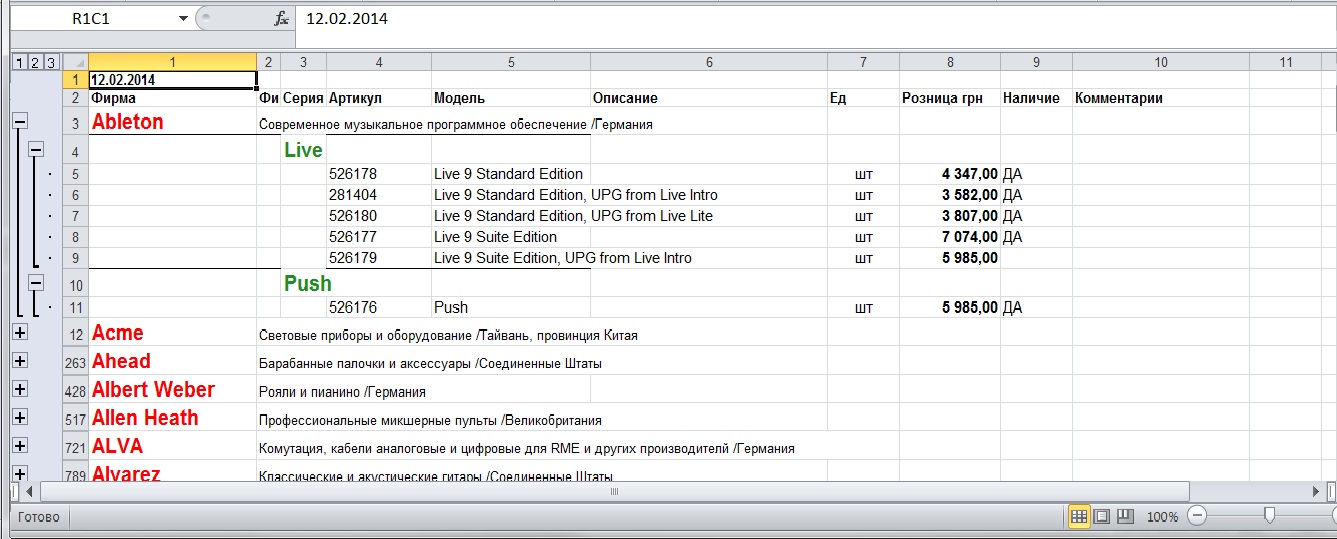Click the Описание header cell
1337x539 pixels.
[x=709, y=98]
